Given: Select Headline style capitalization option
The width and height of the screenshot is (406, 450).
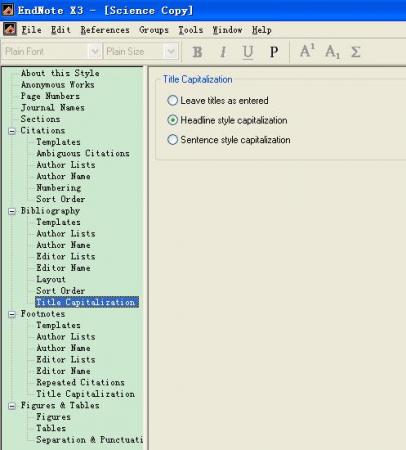Looking at the screenshot, I should coord(227,120).
